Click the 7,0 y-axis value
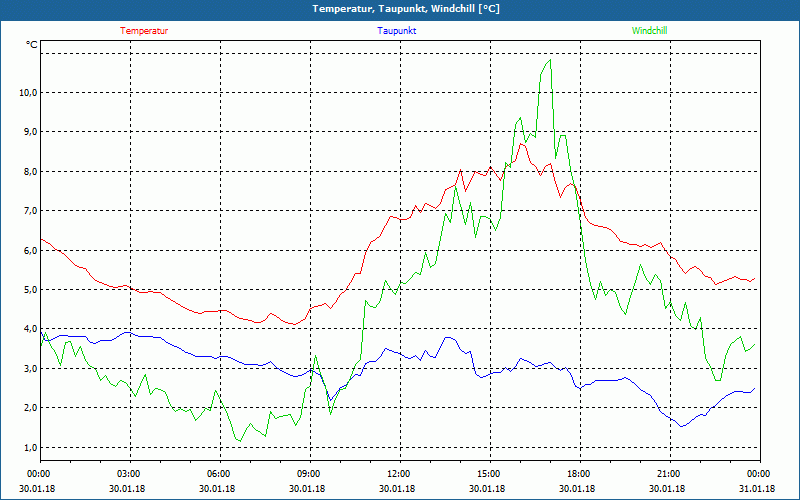Screen dimensions: 800x500 point(30,211)
